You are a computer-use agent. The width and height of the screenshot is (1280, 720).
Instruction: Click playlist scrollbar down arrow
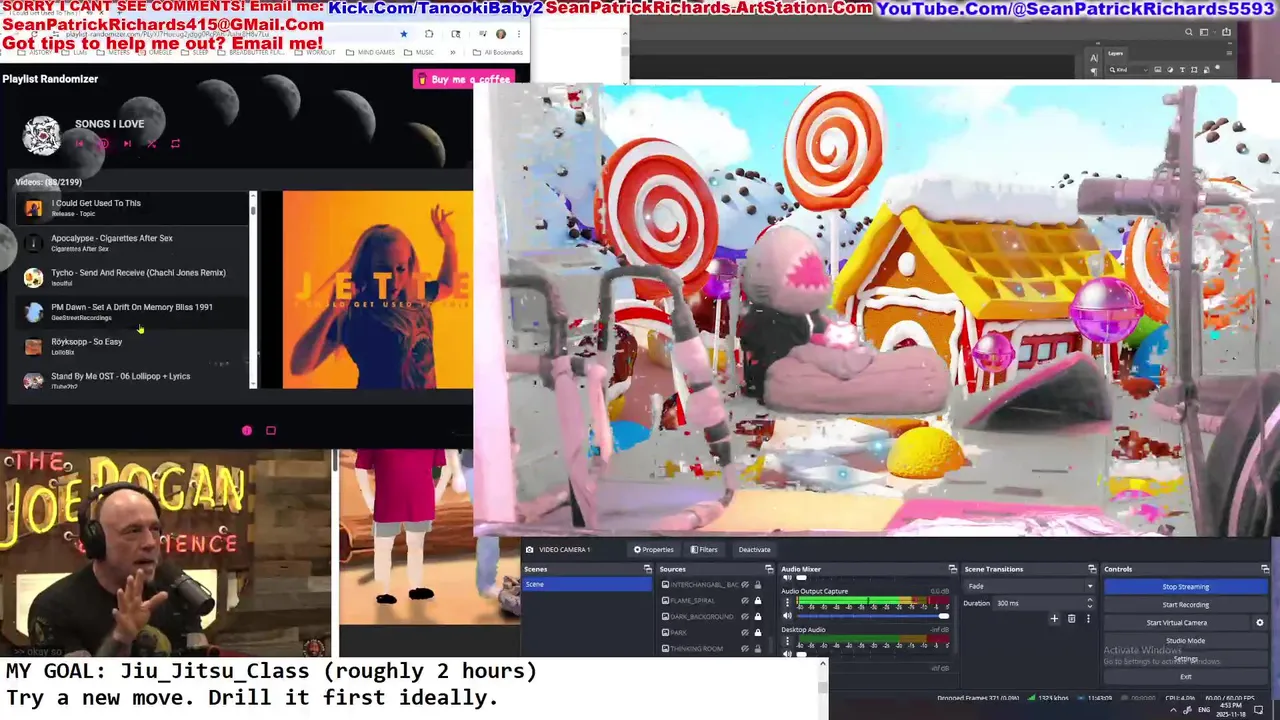[253, 384]
